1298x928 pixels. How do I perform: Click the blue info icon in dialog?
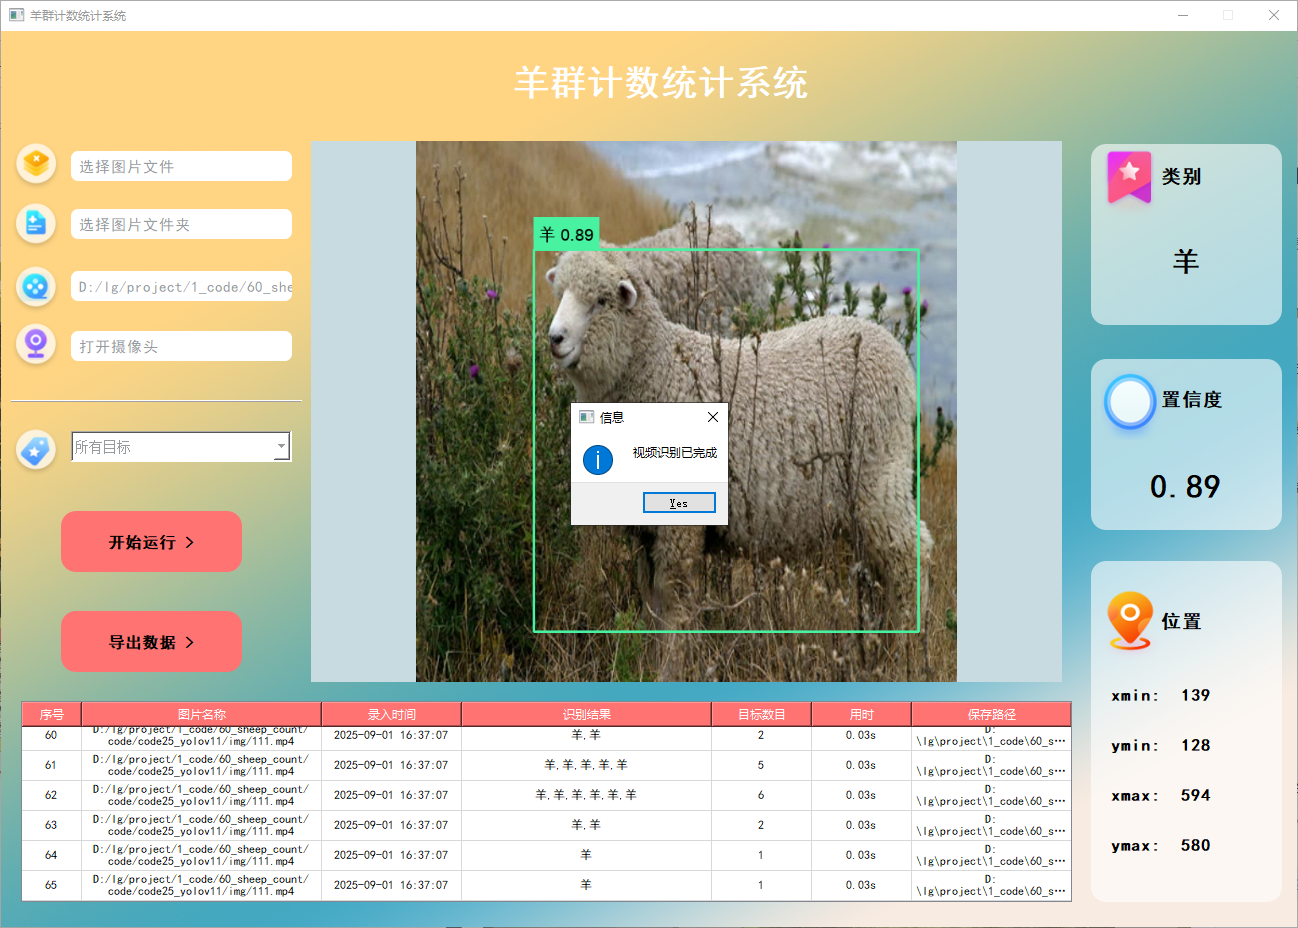598,460
